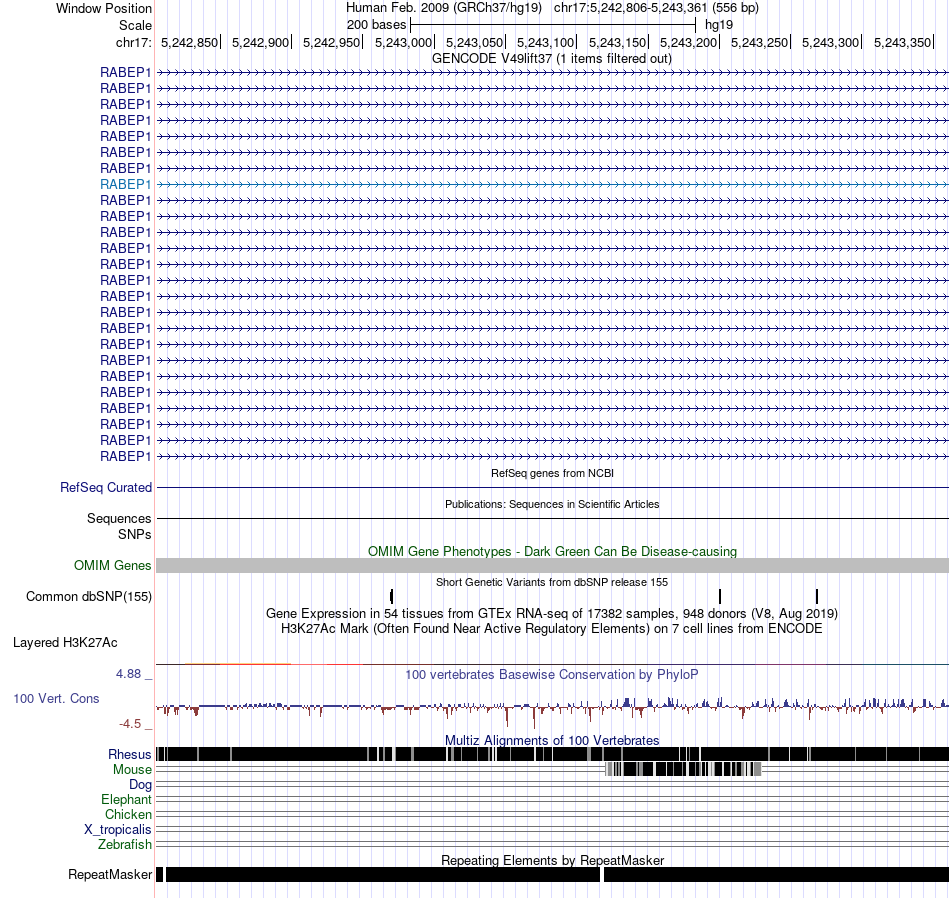Screen dimensions: 950x898
Task: Click the Human Feb. 2009 (GRCh37/hg19) assembly text
Action: coord(446,8)
